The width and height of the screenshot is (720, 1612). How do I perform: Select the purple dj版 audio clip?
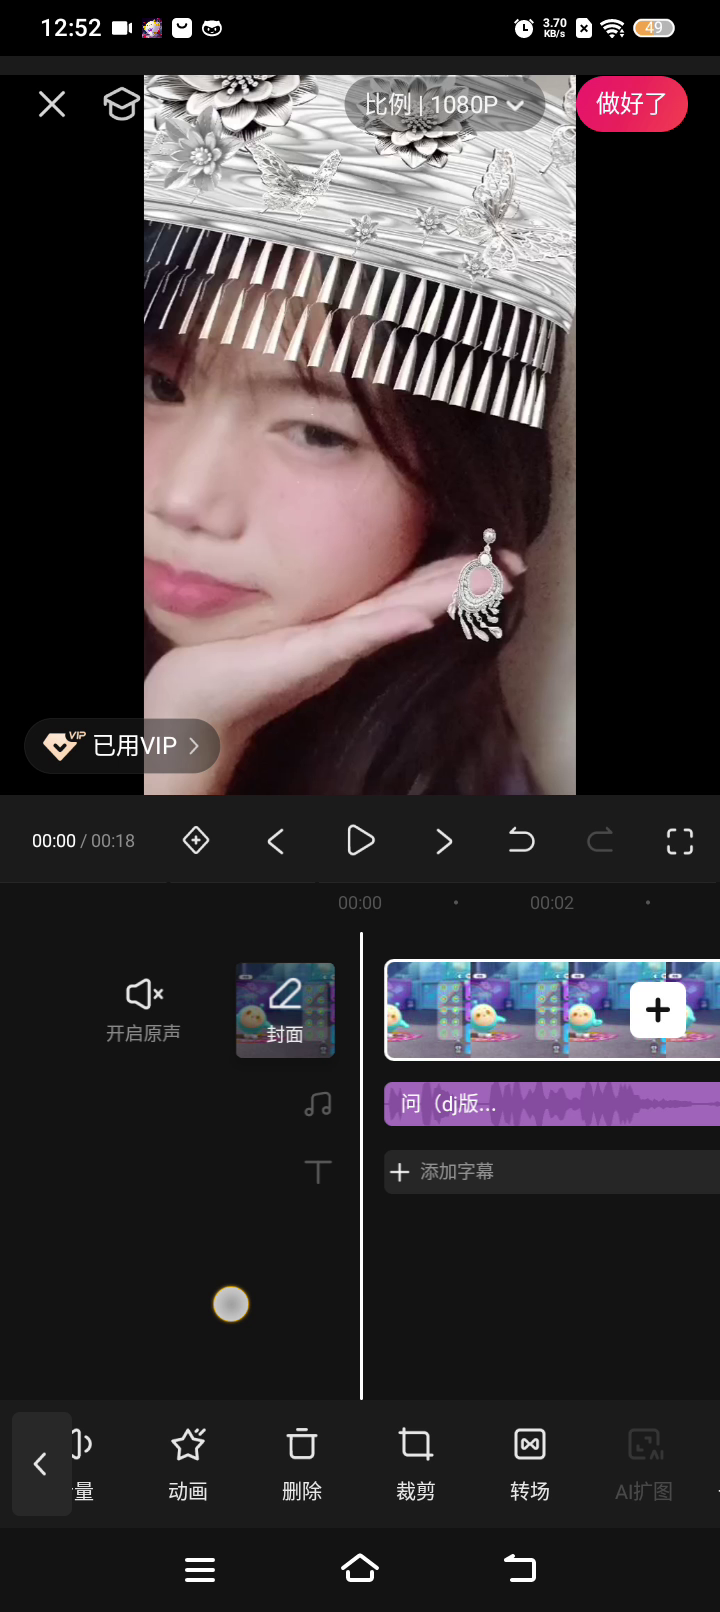(x=550, y=1104)
